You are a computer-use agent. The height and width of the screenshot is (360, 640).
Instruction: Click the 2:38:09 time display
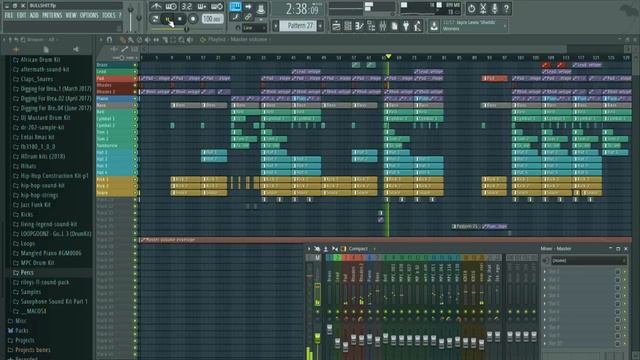coord(302,9)
